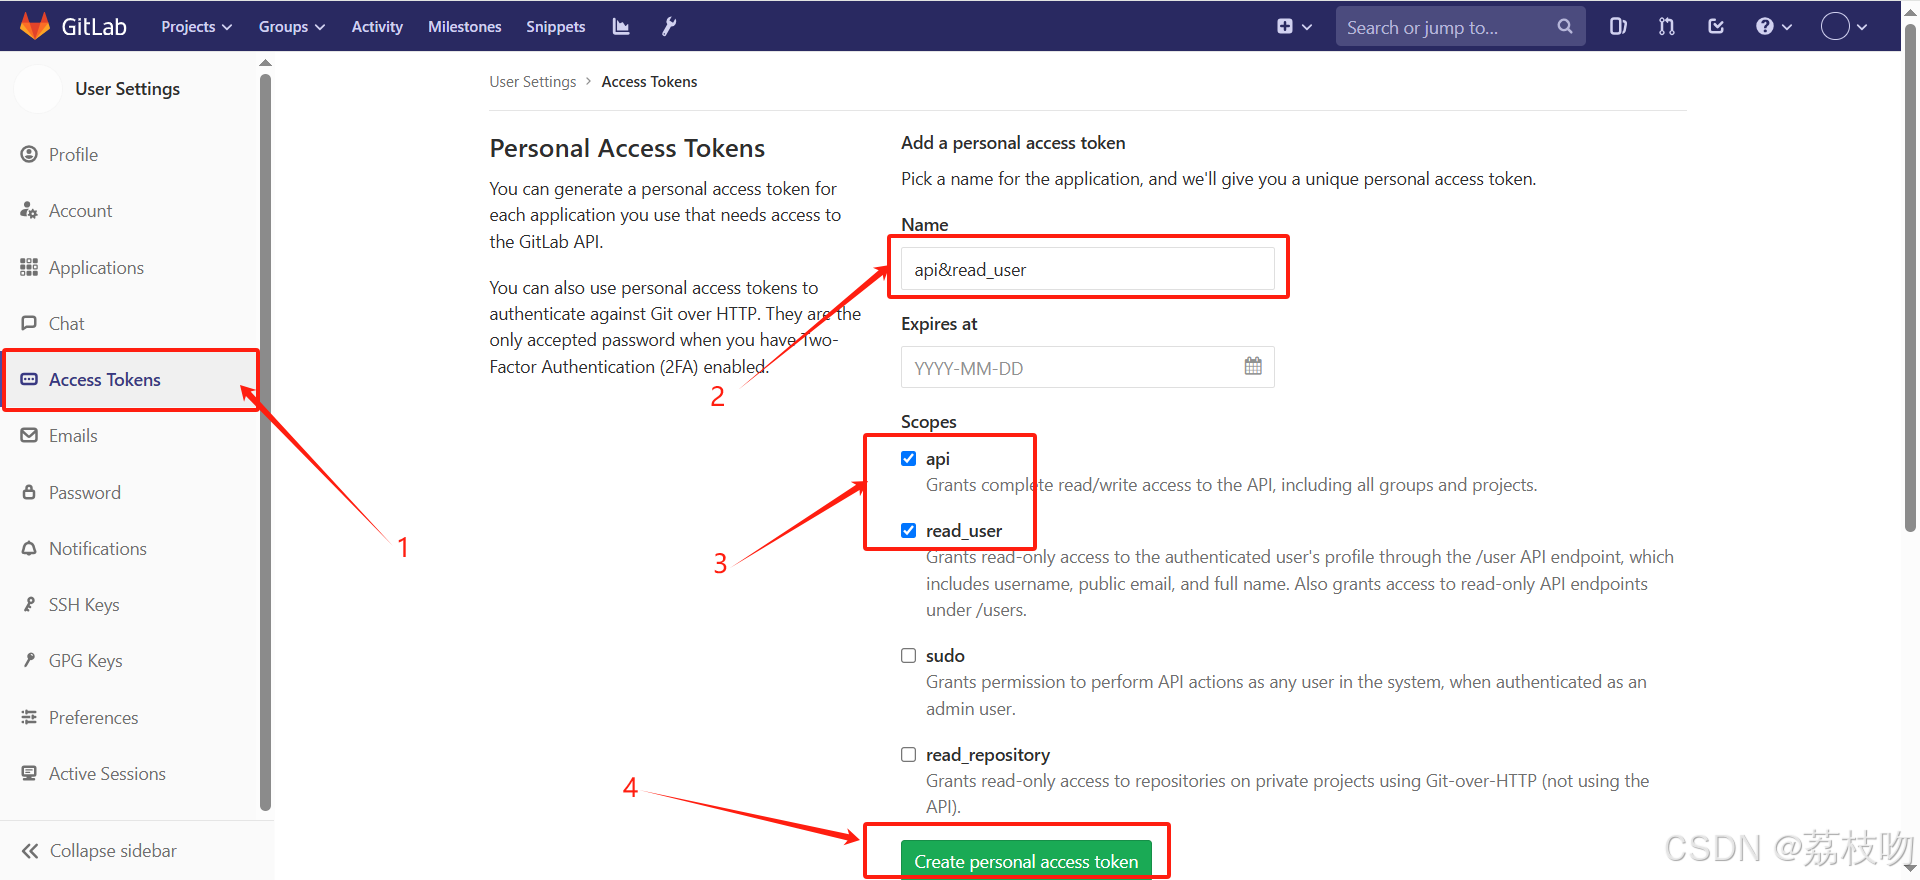
Task: Click the new item plus icon
Action: coord(1285,27)
